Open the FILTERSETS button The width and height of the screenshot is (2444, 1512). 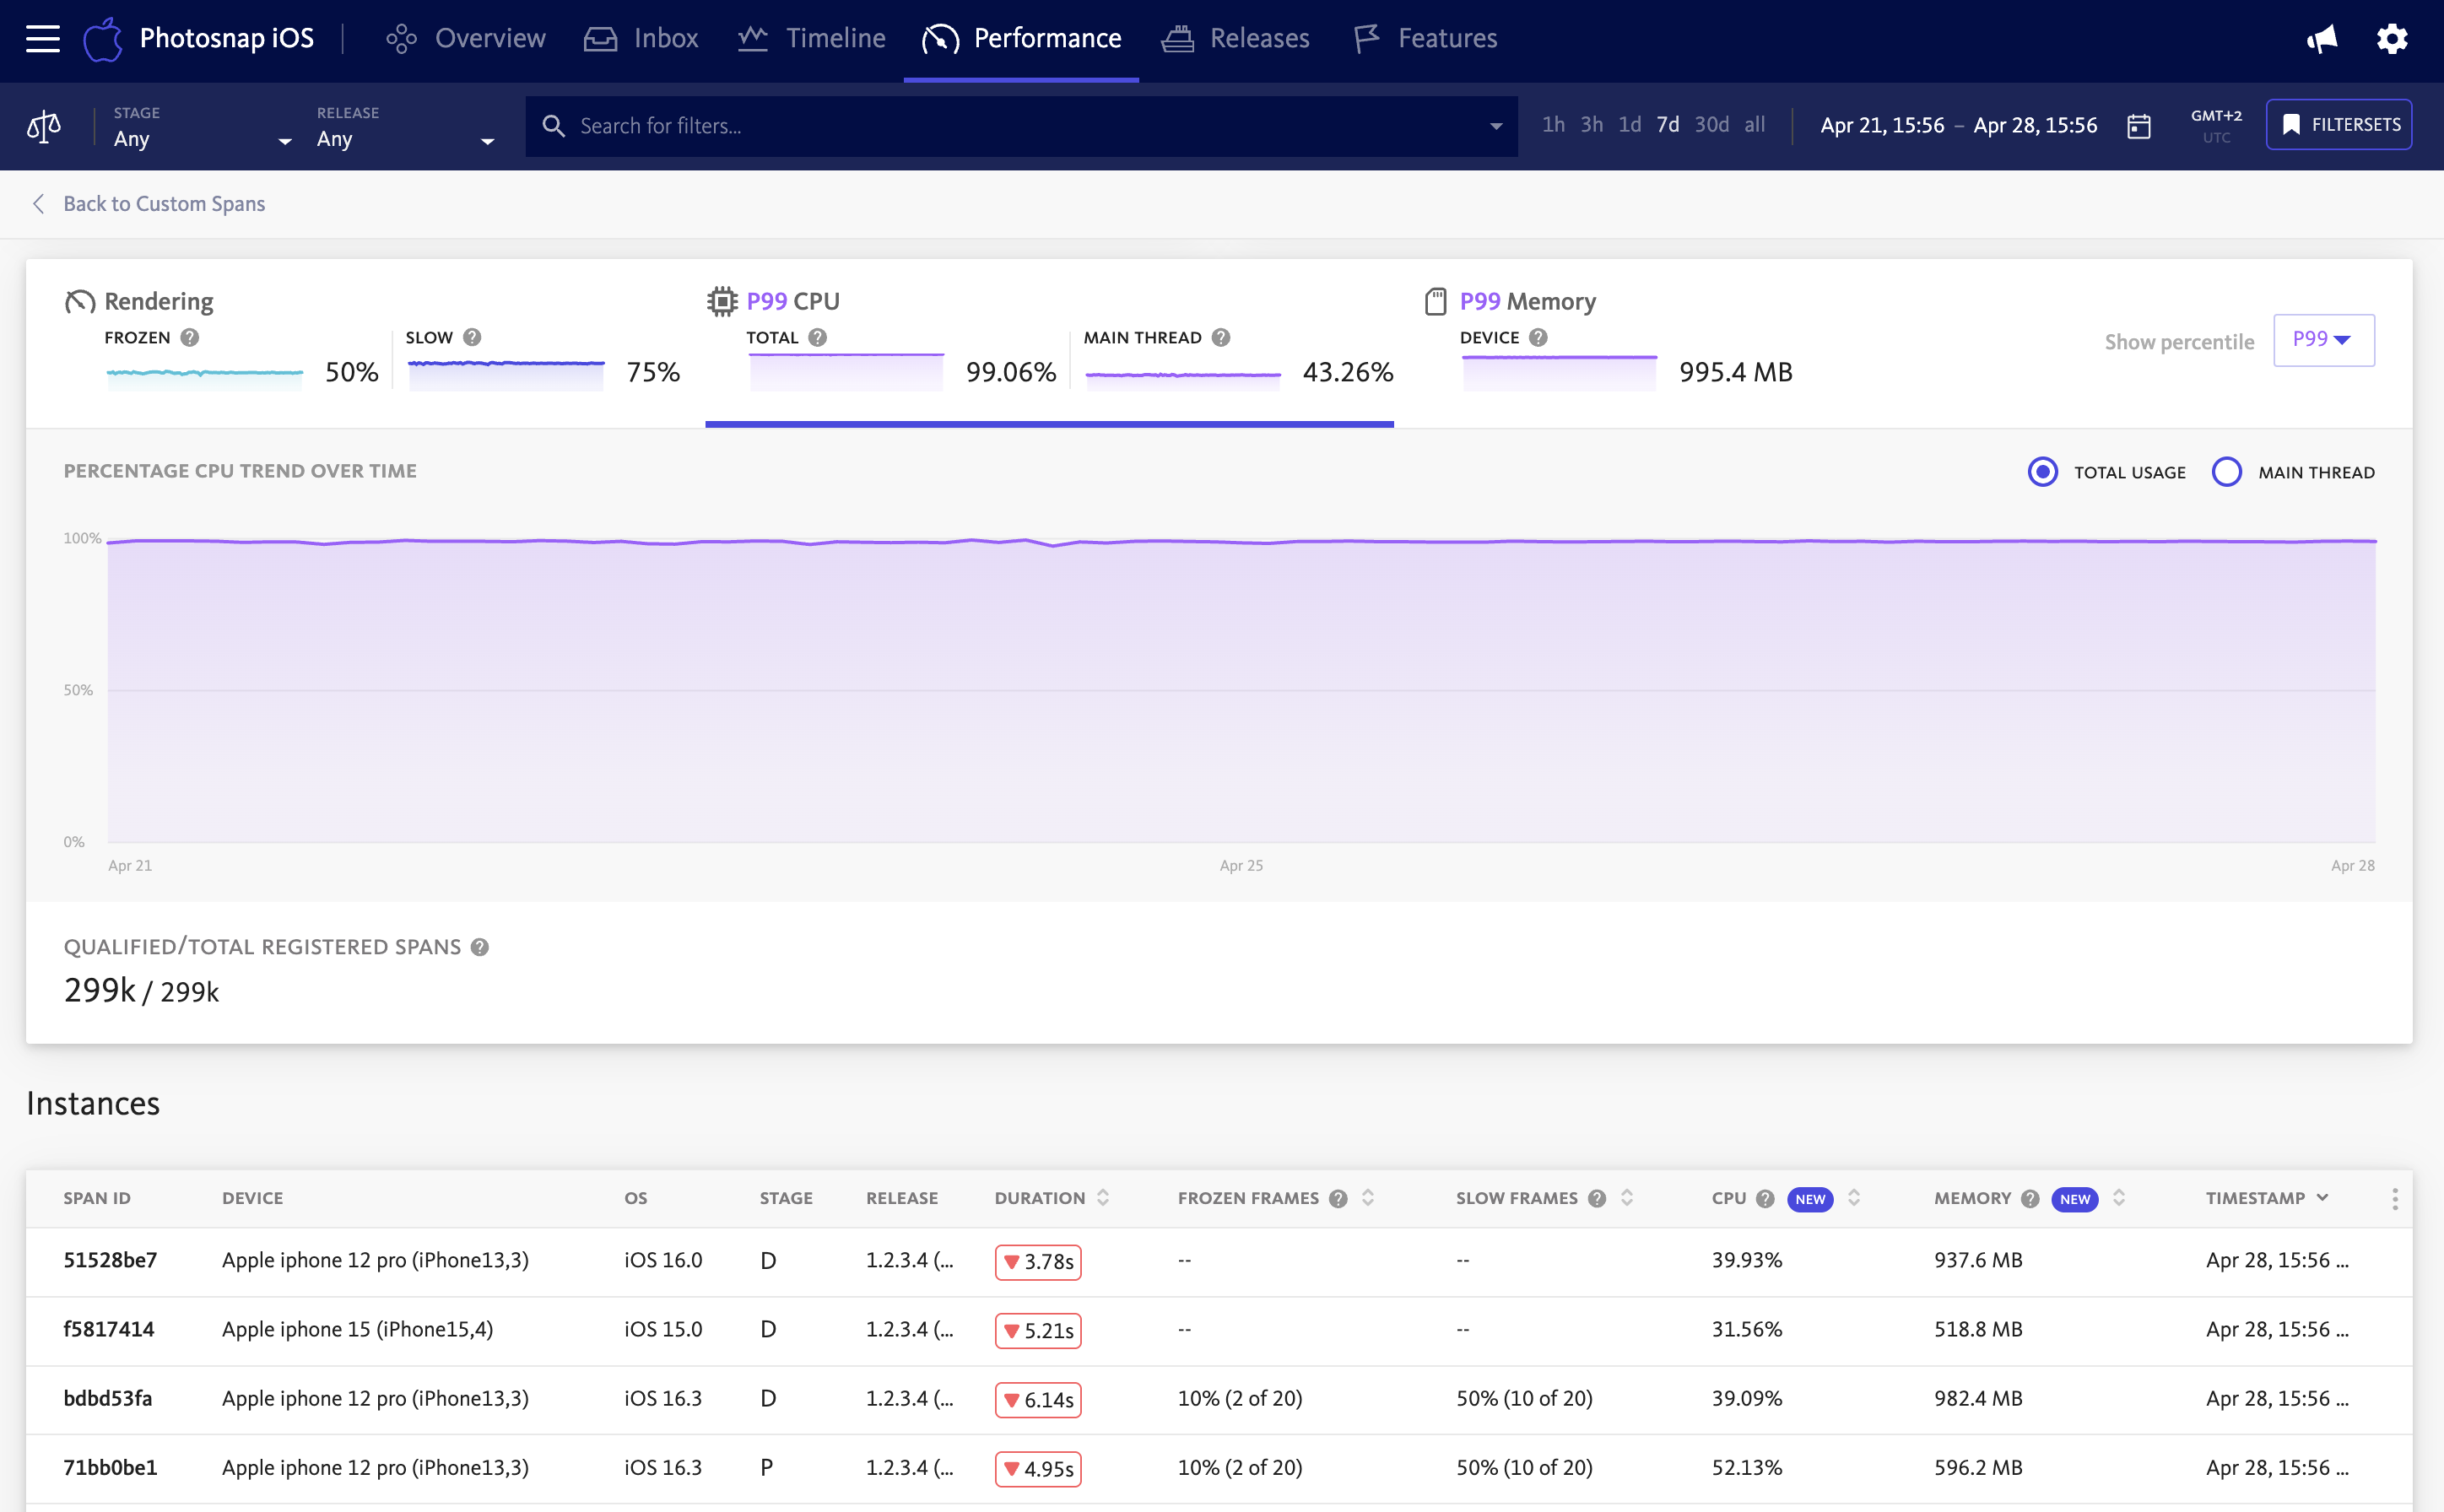[2339, 125]
